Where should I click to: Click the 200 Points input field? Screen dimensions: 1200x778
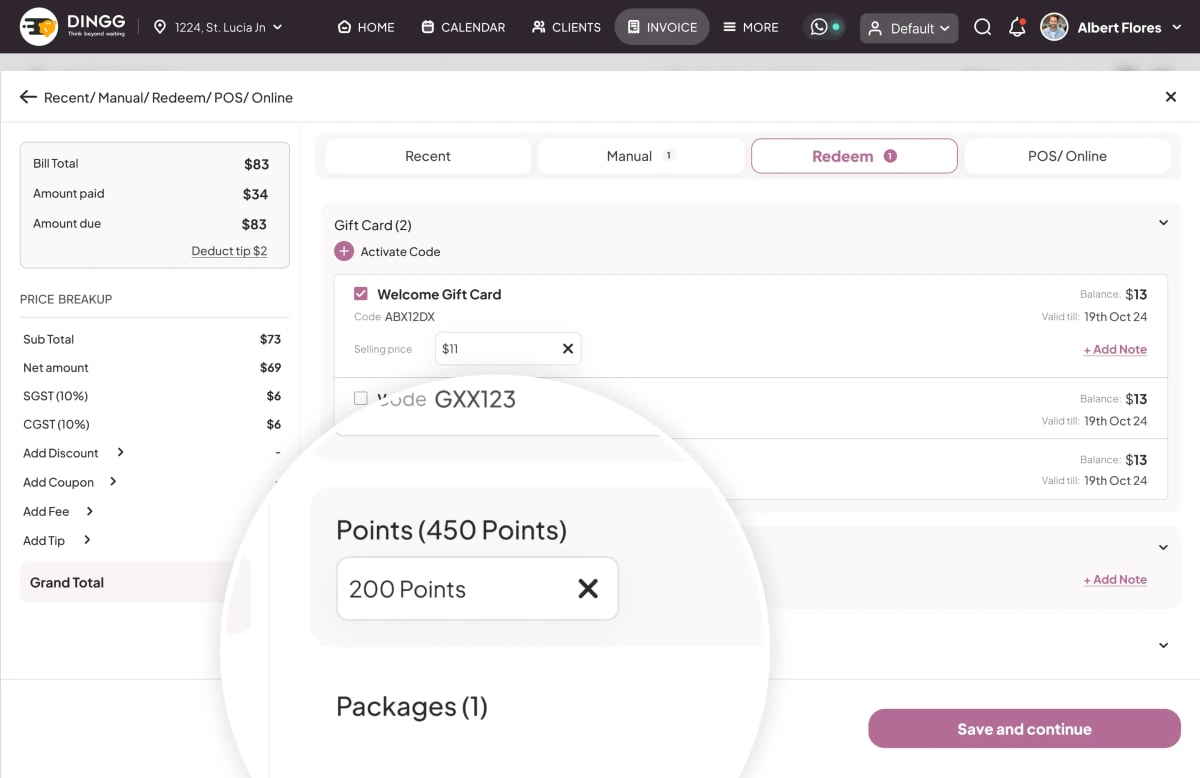(477, 589)
